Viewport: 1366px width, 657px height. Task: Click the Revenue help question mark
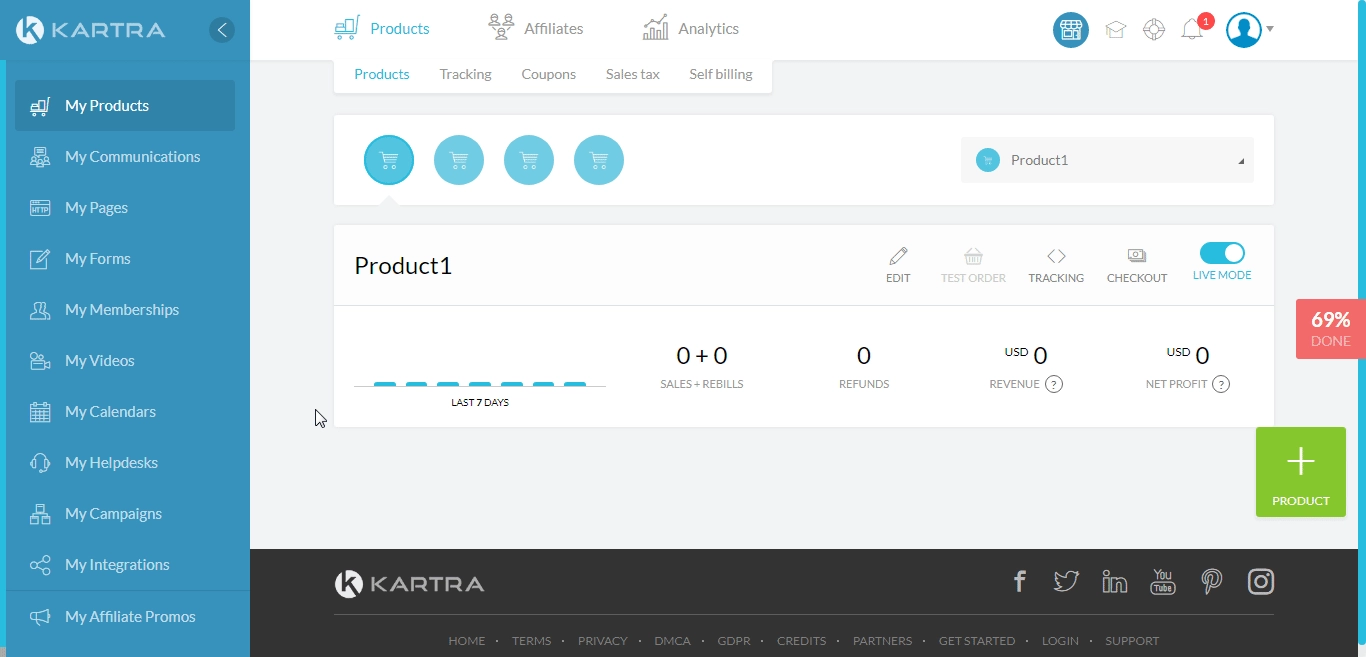(x=1054, y=384)
